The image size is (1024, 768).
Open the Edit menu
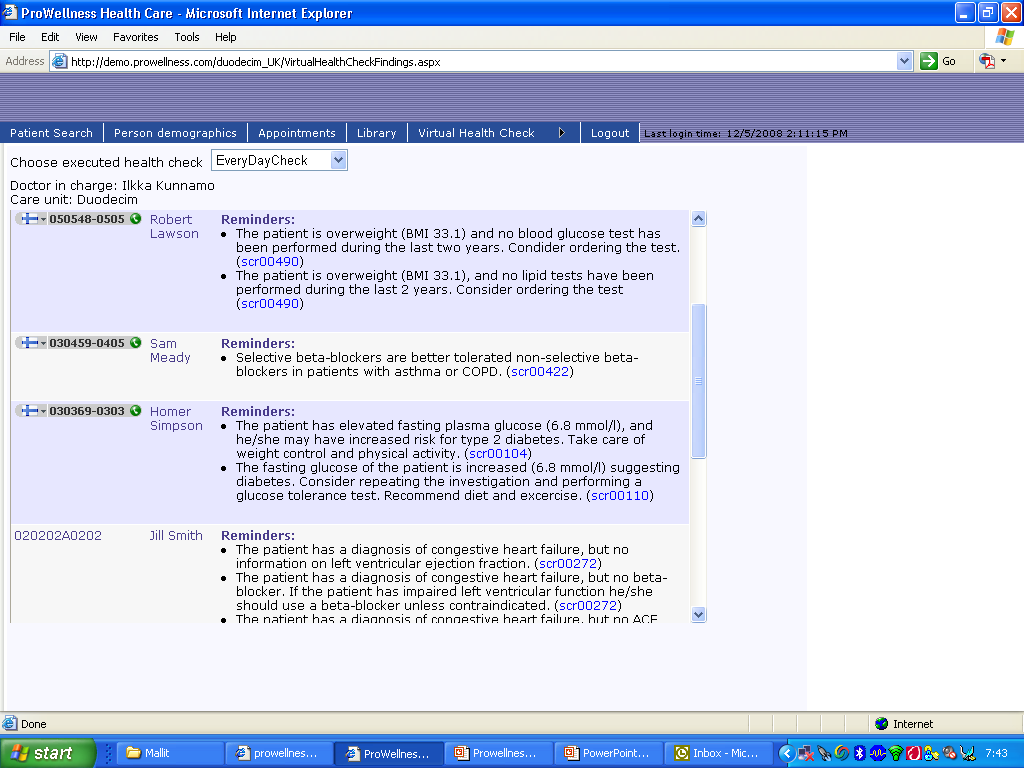[x=50, y=37]
